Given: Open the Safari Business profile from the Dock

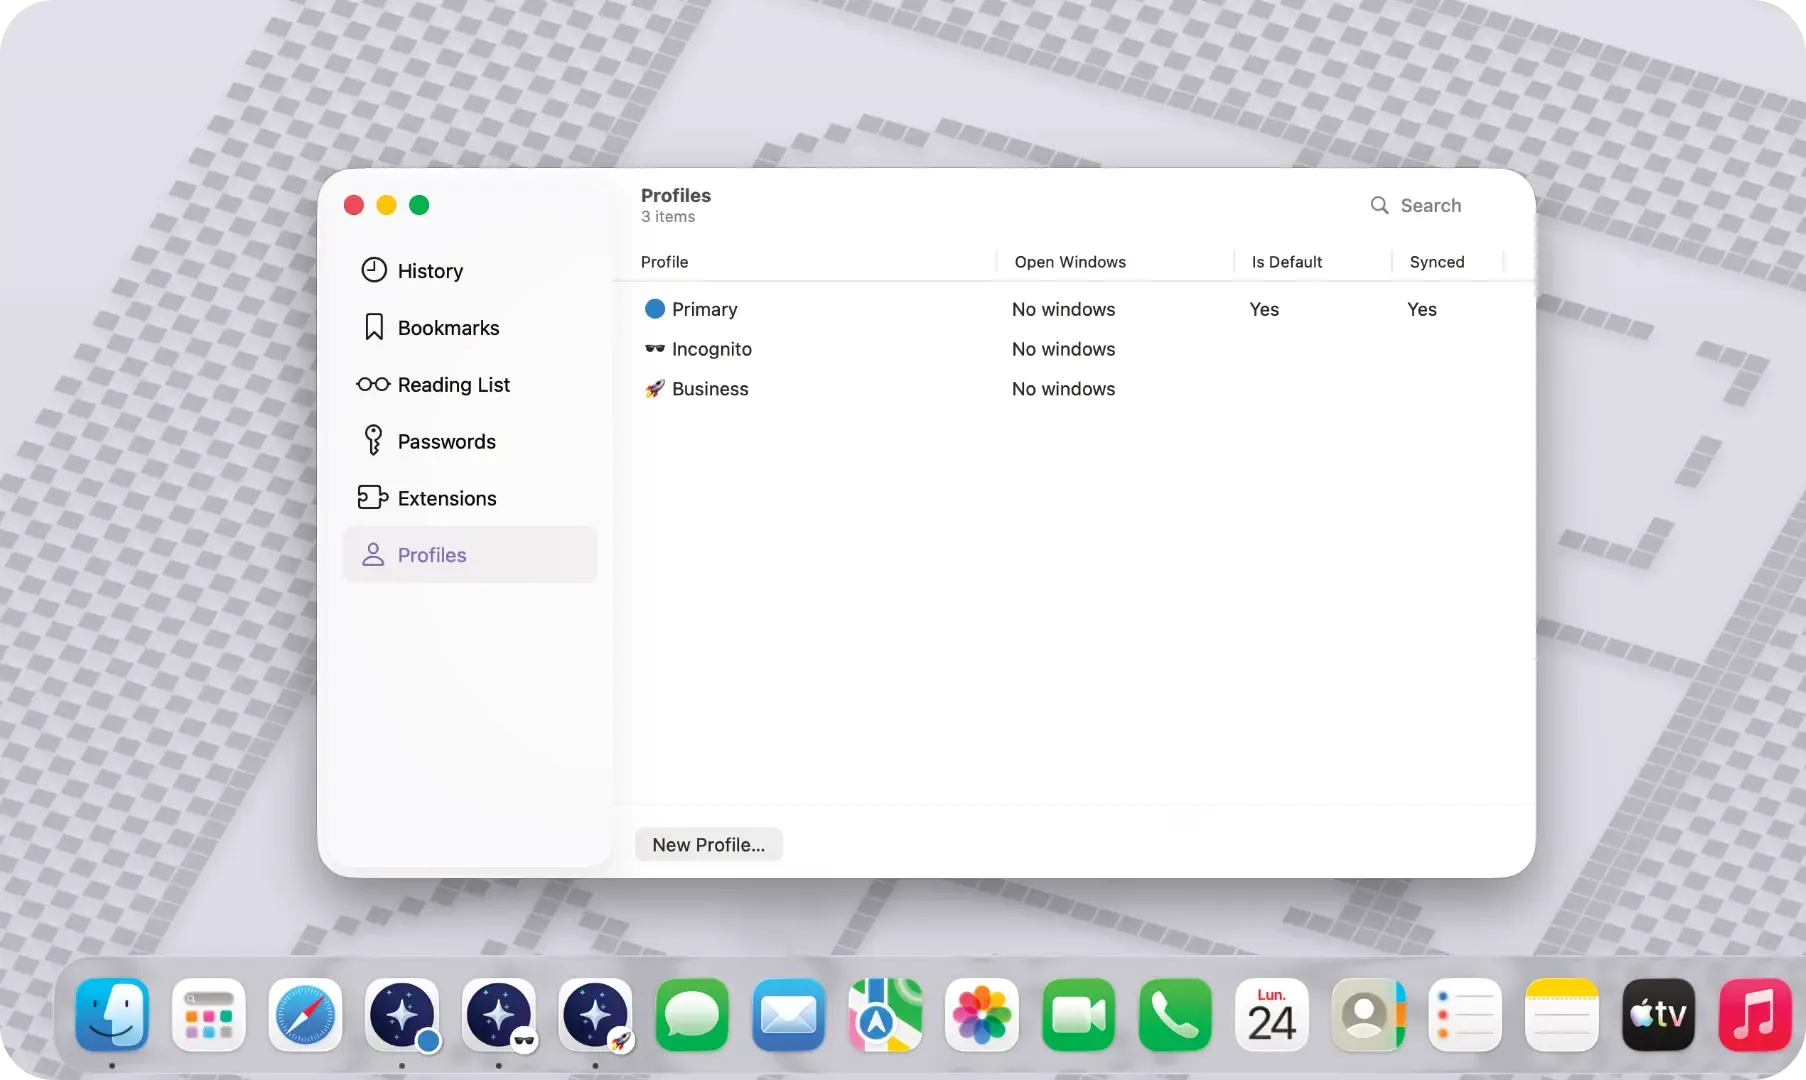Looking at the screenshot, I should tap(596, 1015).
